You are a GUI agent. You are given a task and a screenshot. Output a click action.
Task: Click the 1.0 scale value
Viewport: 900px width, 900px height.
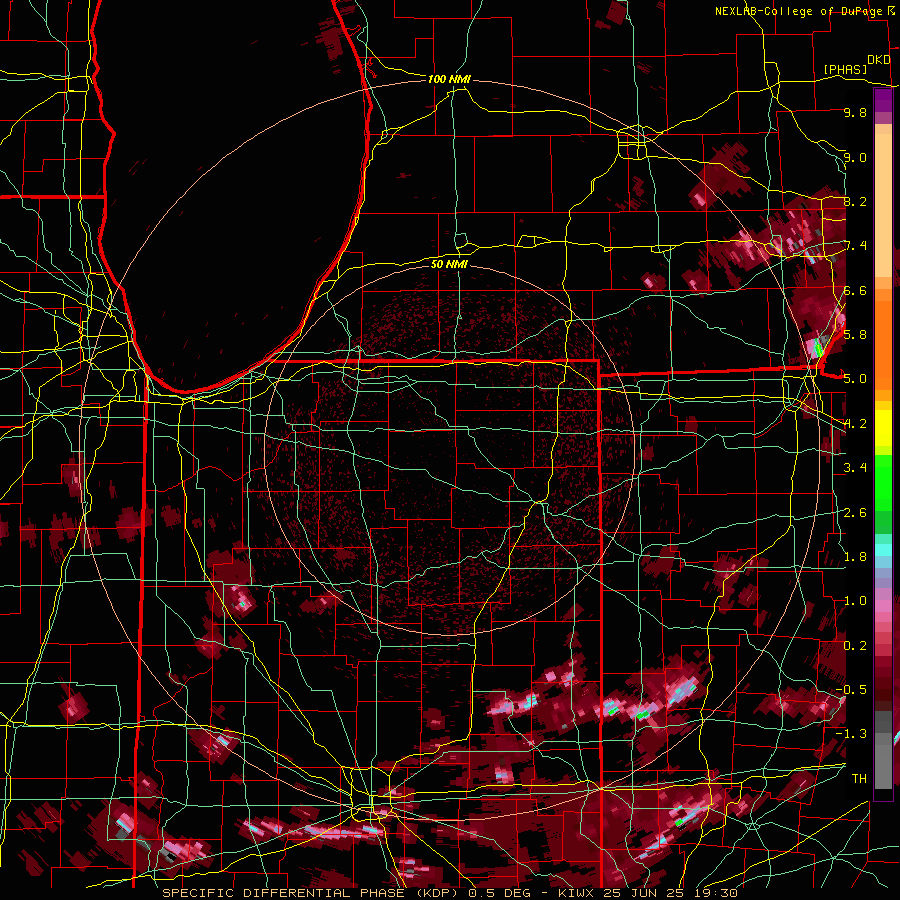pyautogui.click(x=855, y=601)
